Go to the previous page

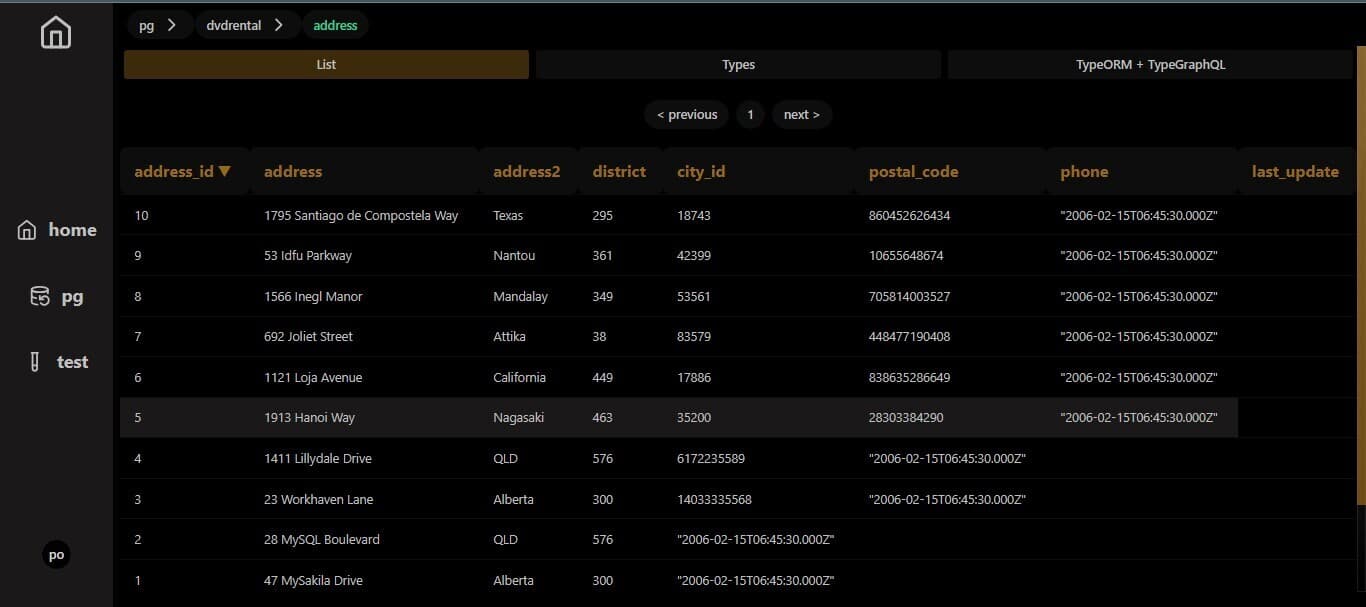pyautogui.click(x=687, y=114)
